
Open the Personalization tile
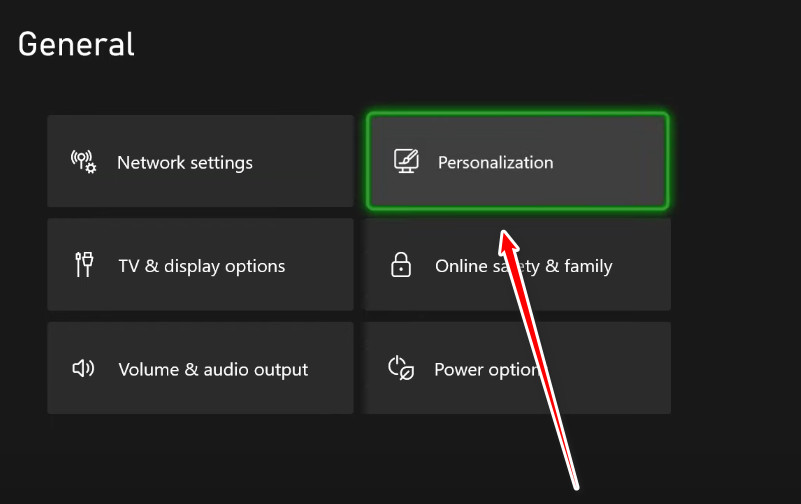[x=517, y=161]
